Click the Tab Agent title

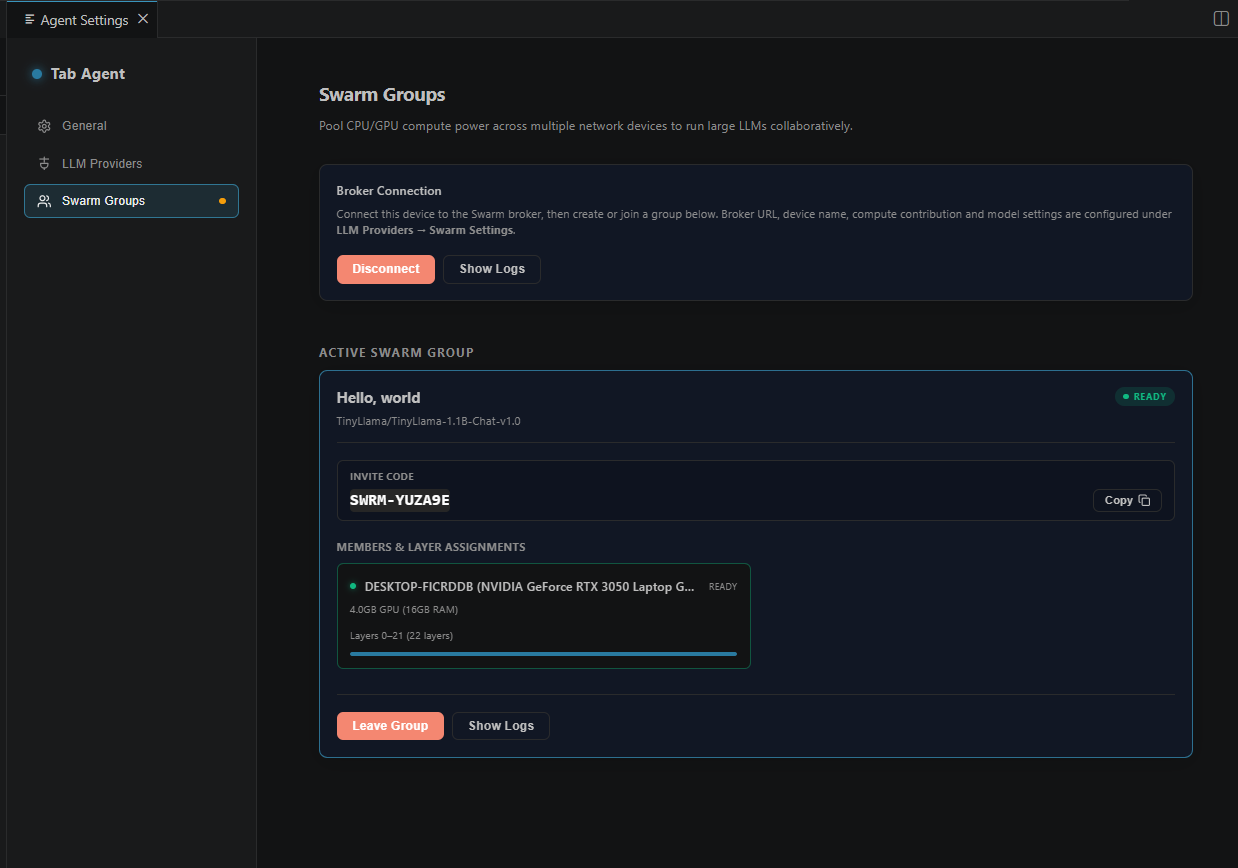[88, 74]
